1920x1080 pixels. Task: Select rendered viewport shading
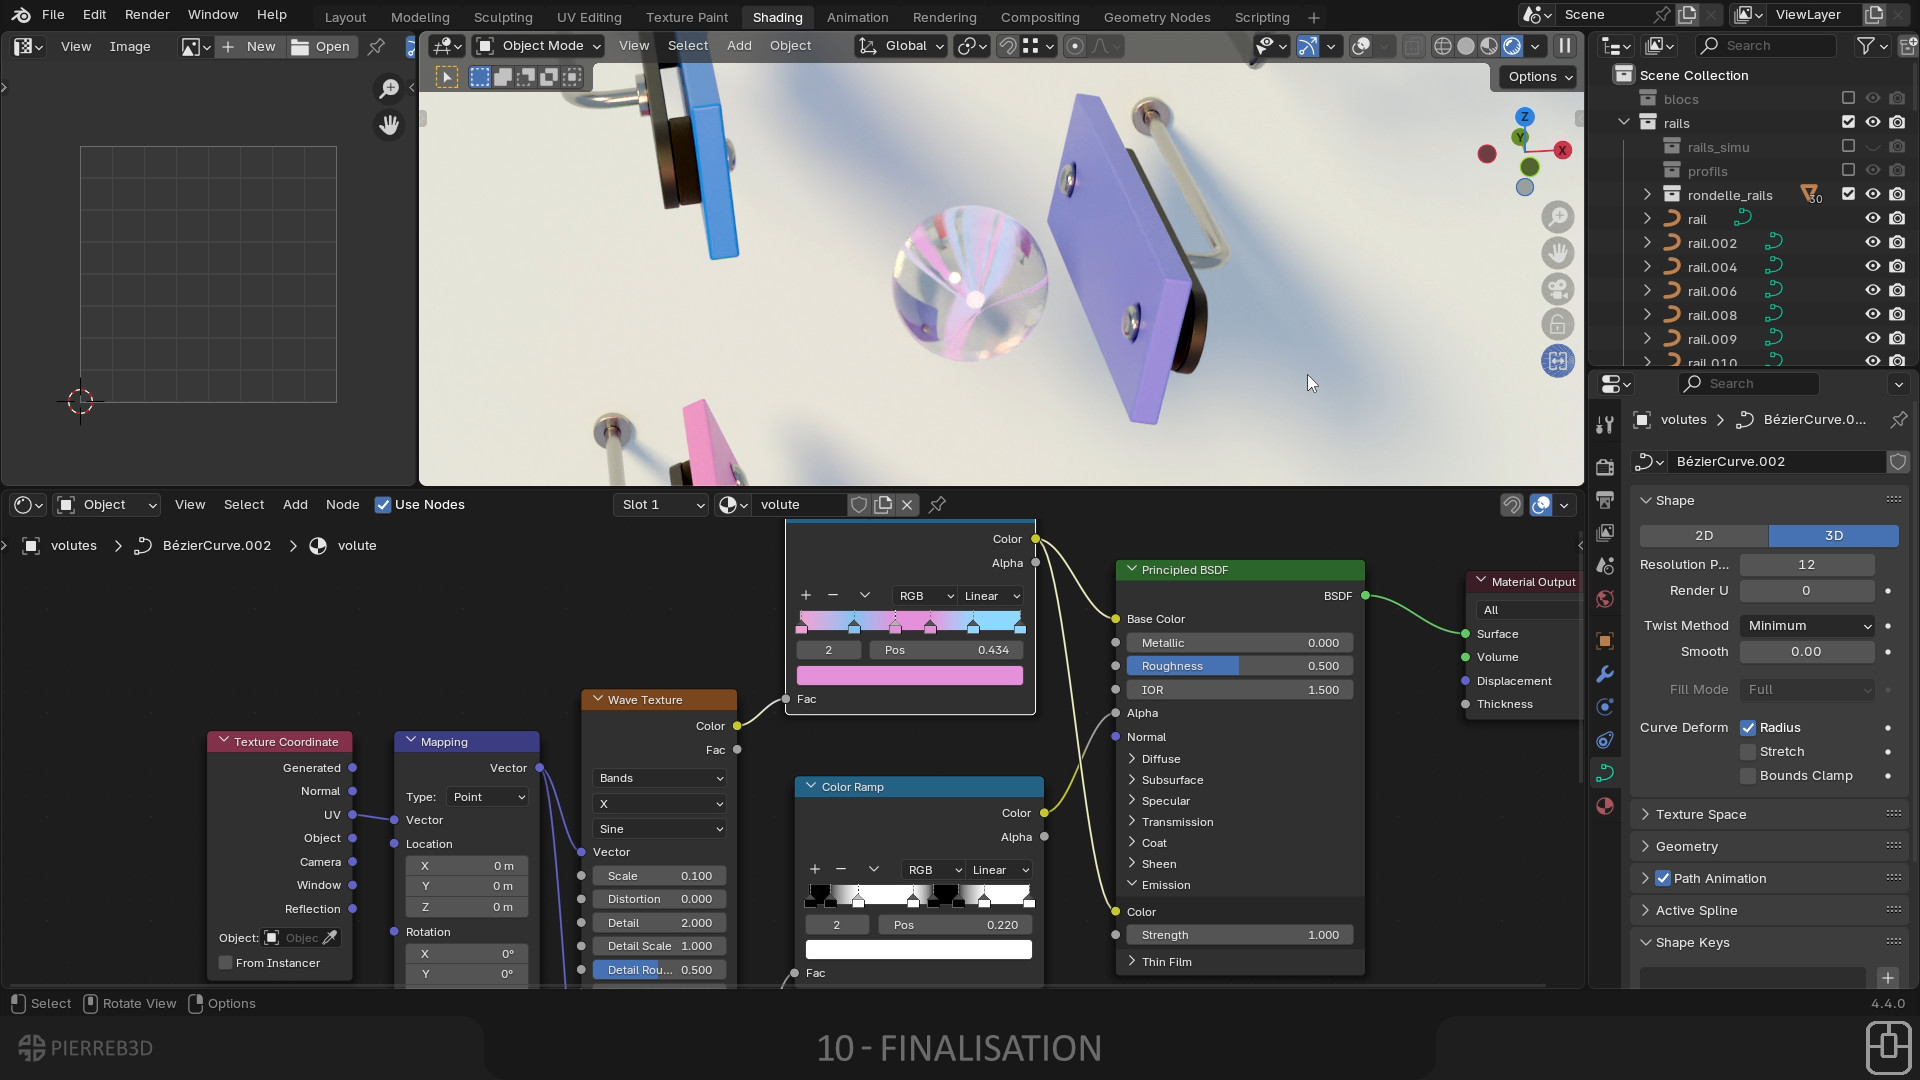tap(1512, 46)
